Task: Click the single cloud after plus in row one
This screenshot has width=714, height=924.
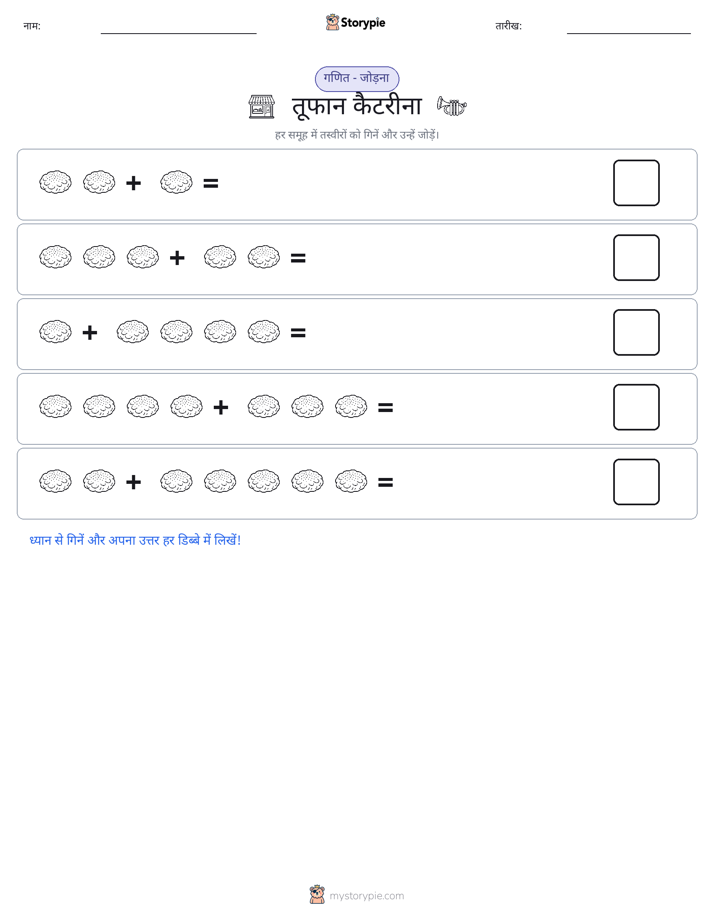Action: tap(176, 182)
